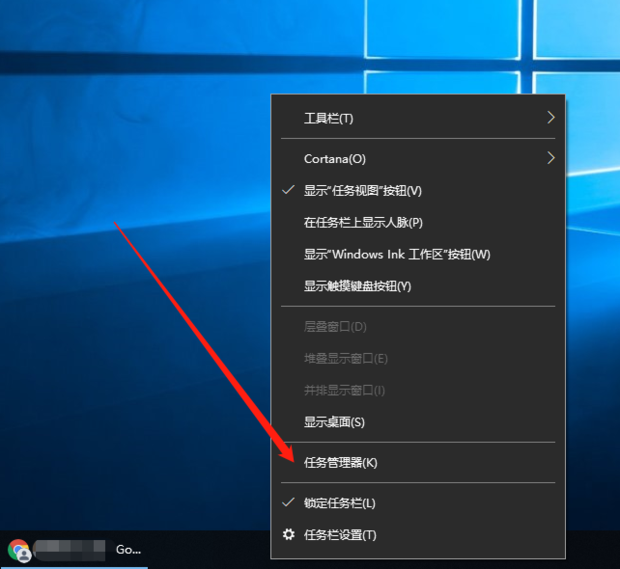Toggle 显示"任务视图"按钮(V) option
Viewport: 620px width, 569px height.
coord(418,191)
